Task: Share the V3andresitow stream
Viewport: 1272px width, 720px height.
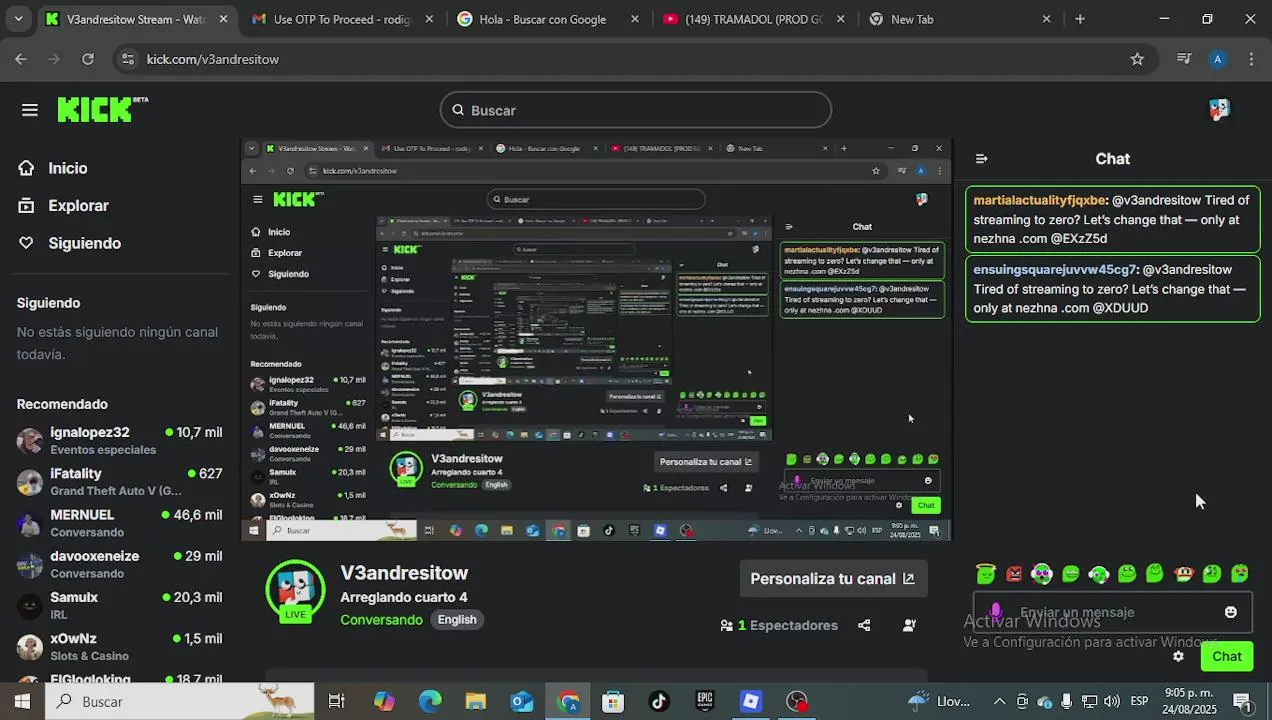Action: (864, 626)
